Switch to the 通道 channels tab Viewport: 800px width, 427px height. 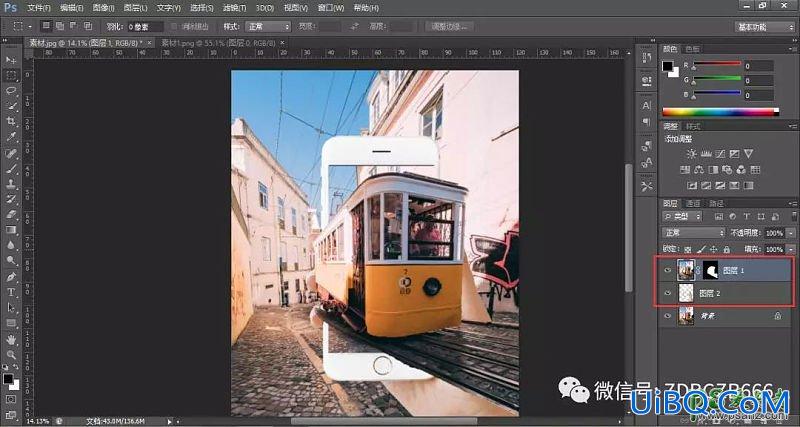[x=692, y=203]
